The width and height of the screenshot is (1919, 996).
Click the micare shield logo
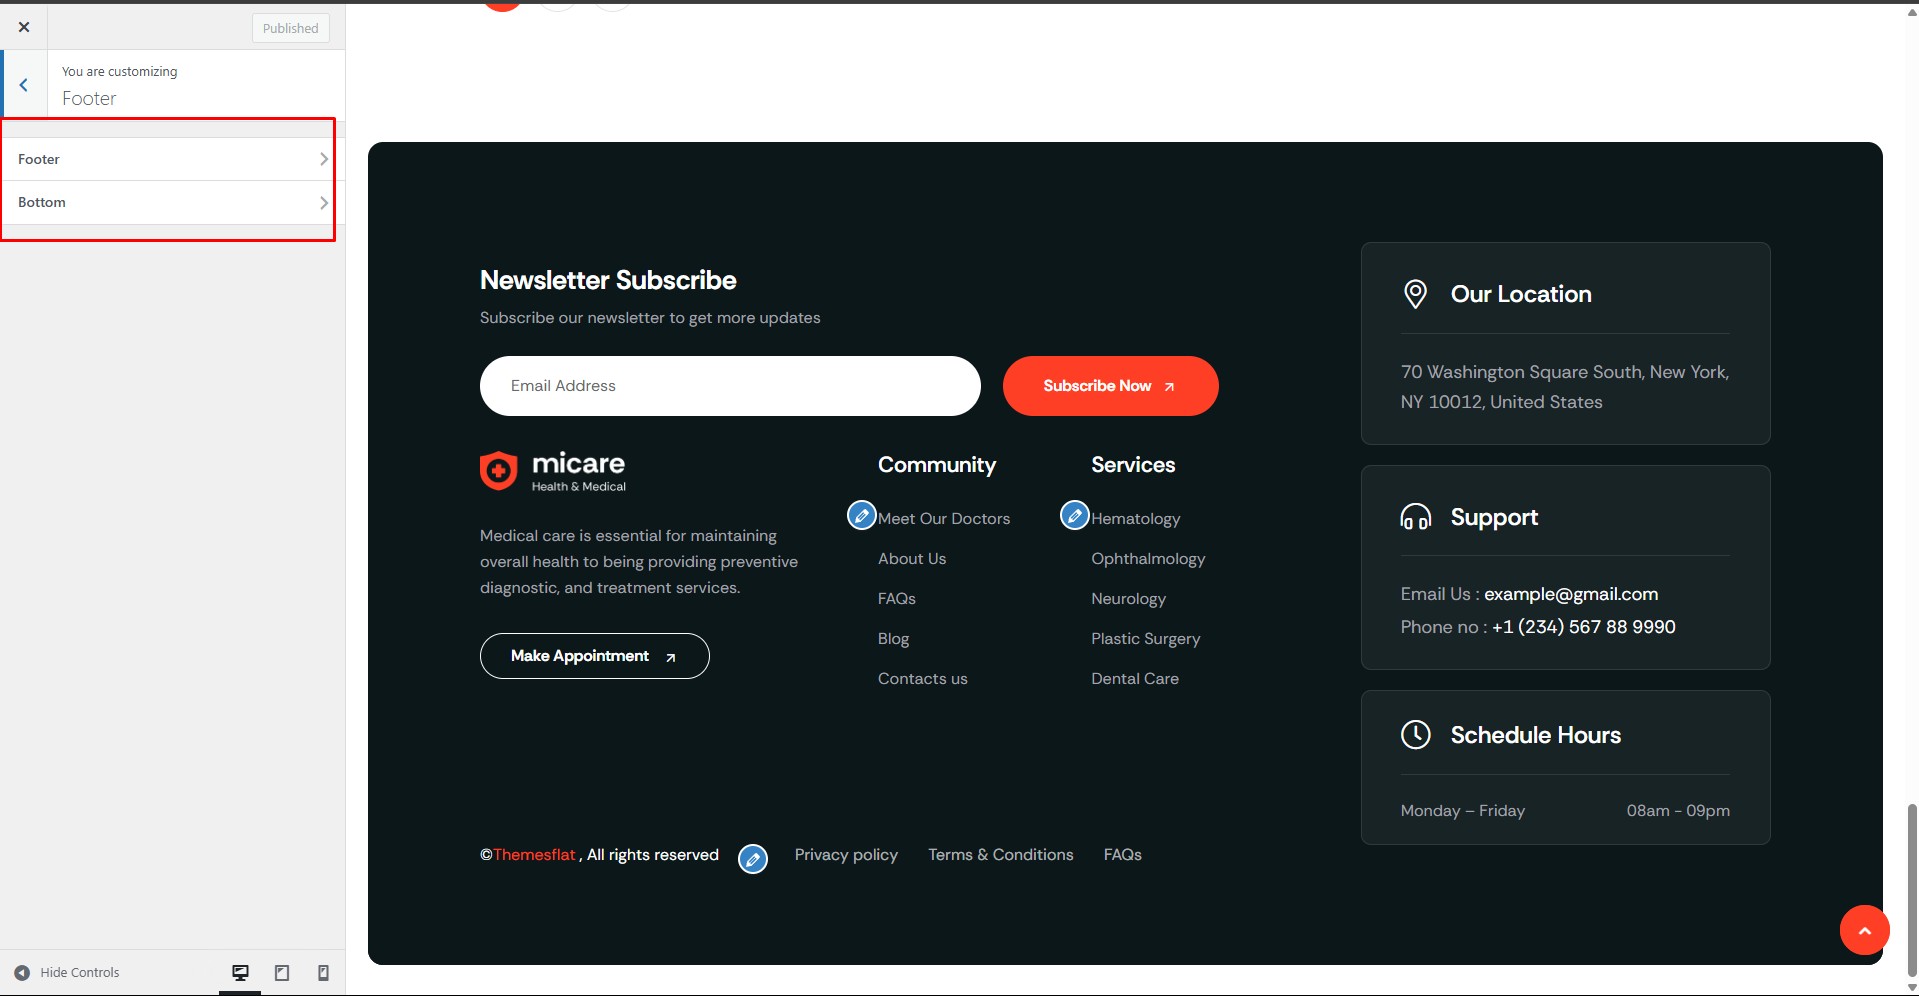click(498, 470)
